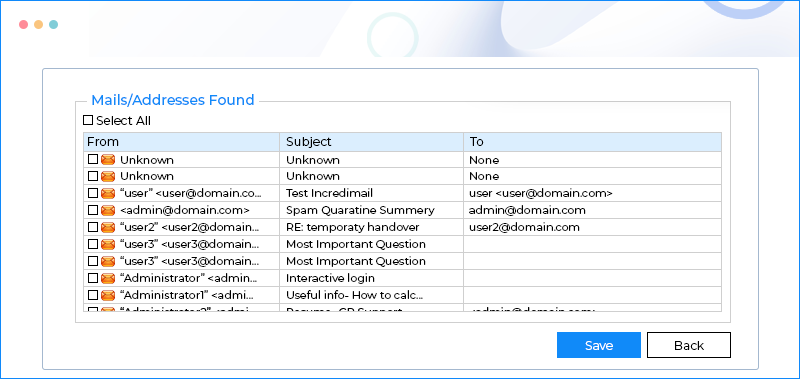Select the "Administrator1" <admi... sender cell
The width and height of the screenshot is (800, 379).
point(186,295)
